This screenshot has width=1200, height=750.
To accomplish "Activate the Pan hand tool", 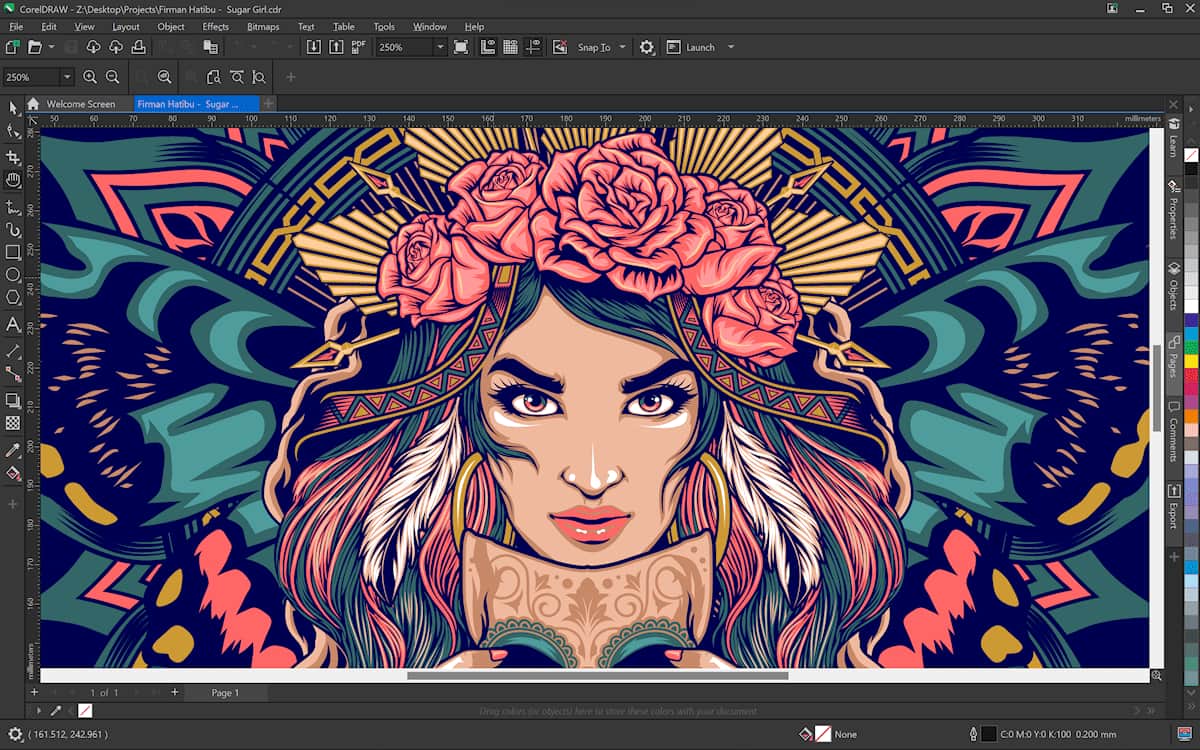I will pyautogui.click(x=13, y=181).
